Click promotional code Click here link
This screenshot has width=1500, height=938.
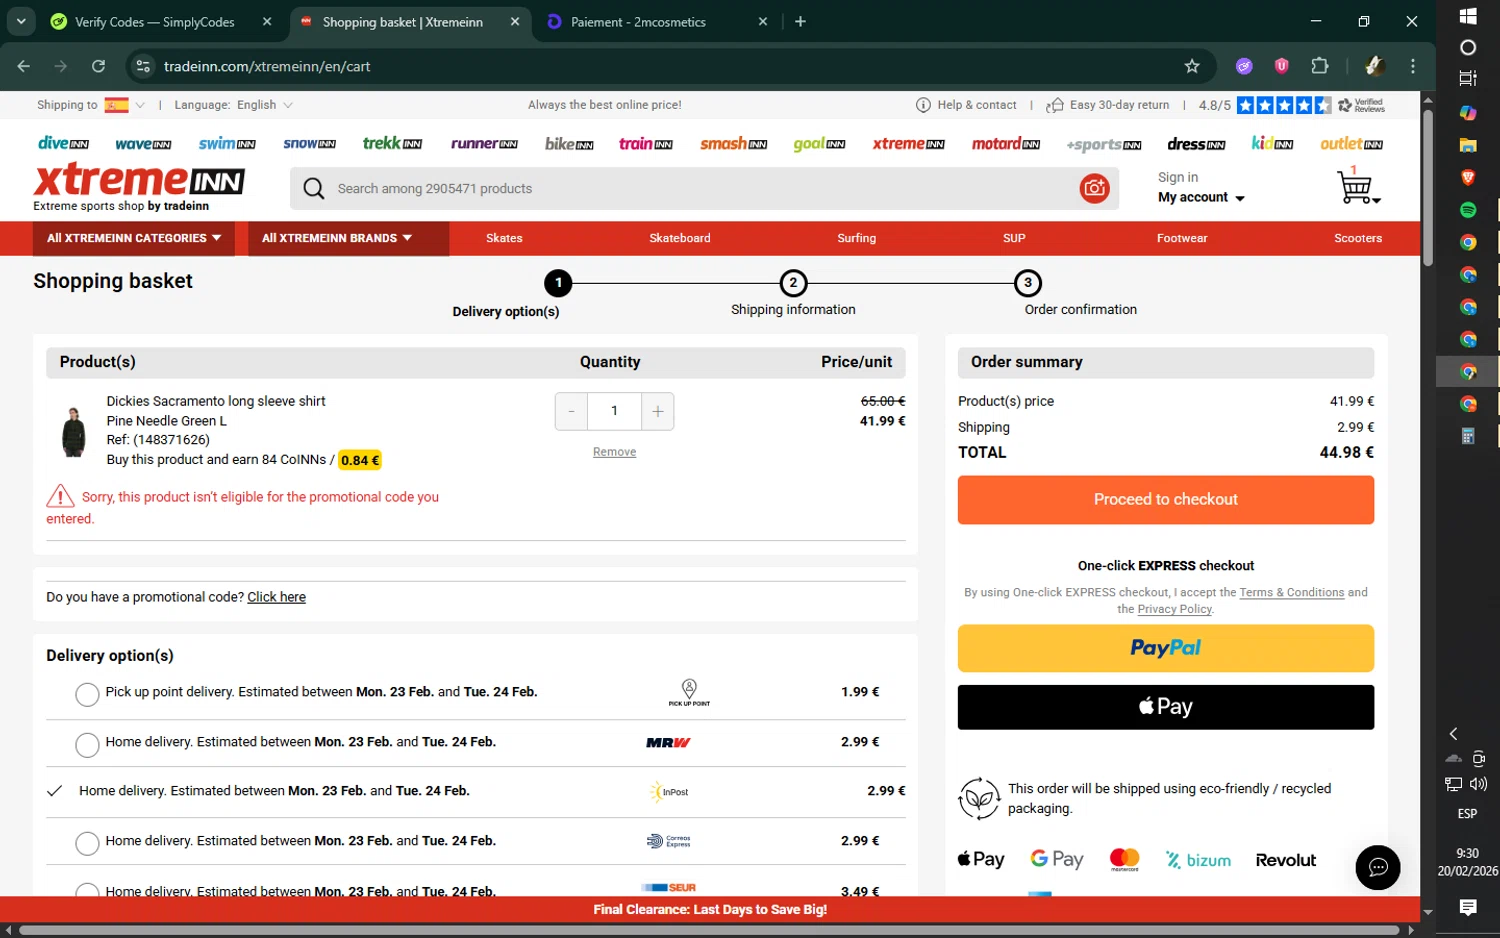point(277,597)
